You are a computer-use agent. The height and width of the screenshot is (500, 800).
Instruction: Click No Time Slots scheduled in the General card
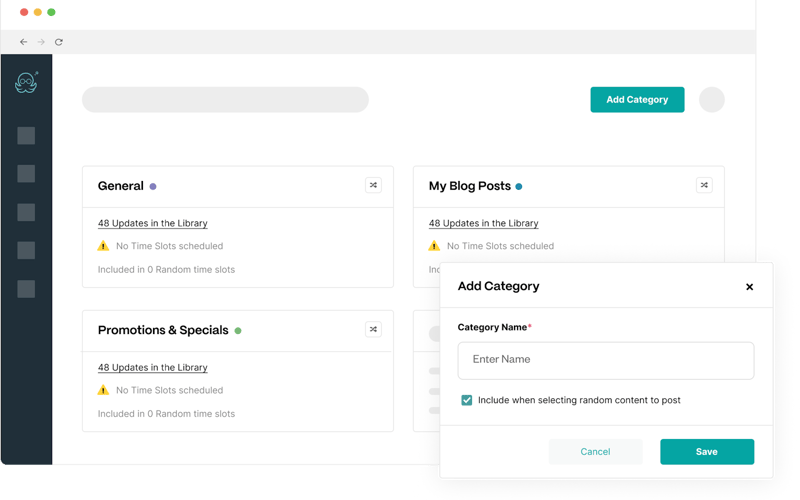169,246
